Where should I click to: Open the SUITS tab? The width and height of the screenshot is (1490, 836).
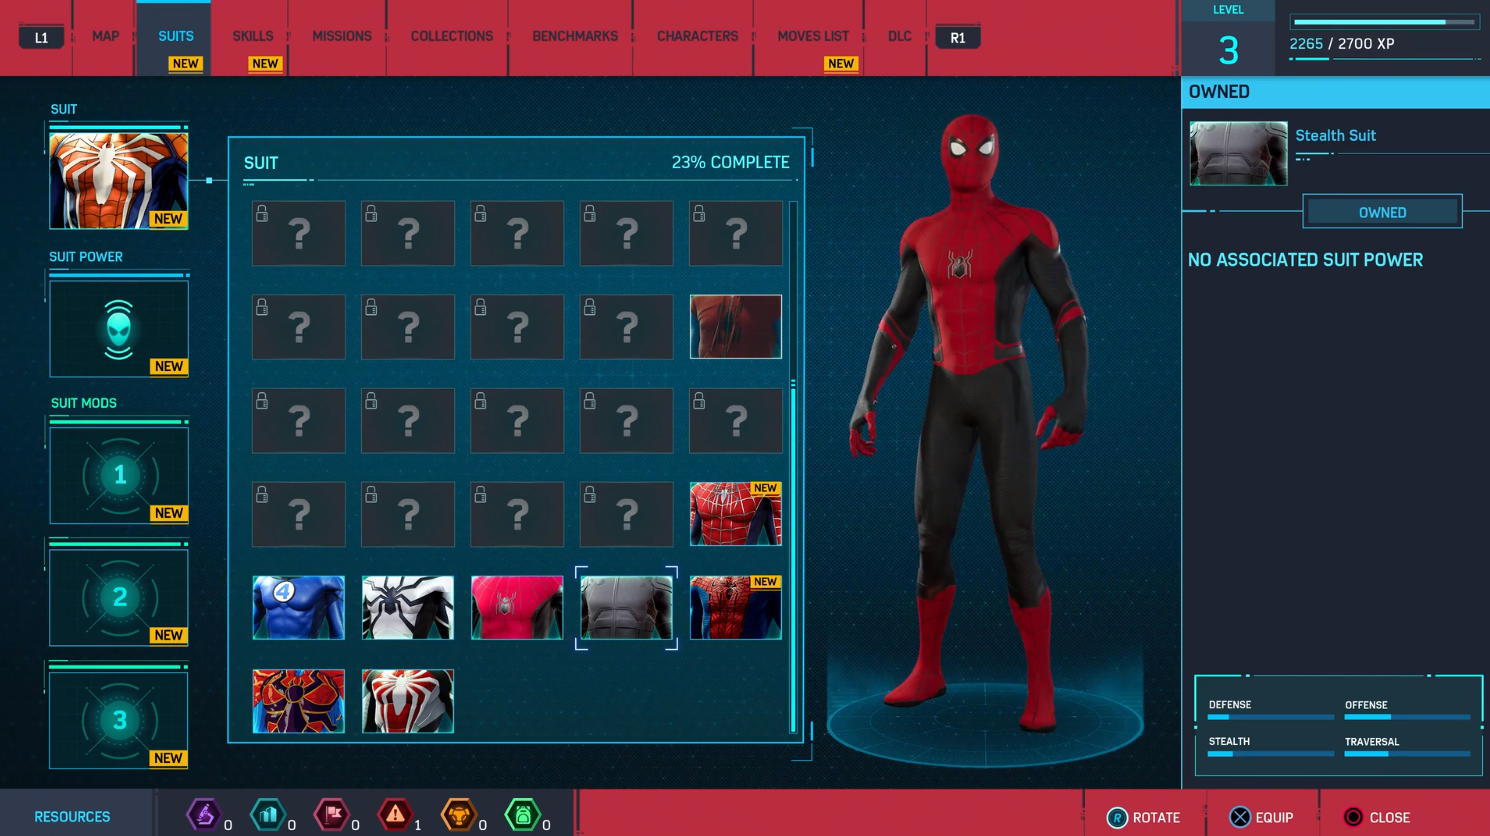[176, 36]
